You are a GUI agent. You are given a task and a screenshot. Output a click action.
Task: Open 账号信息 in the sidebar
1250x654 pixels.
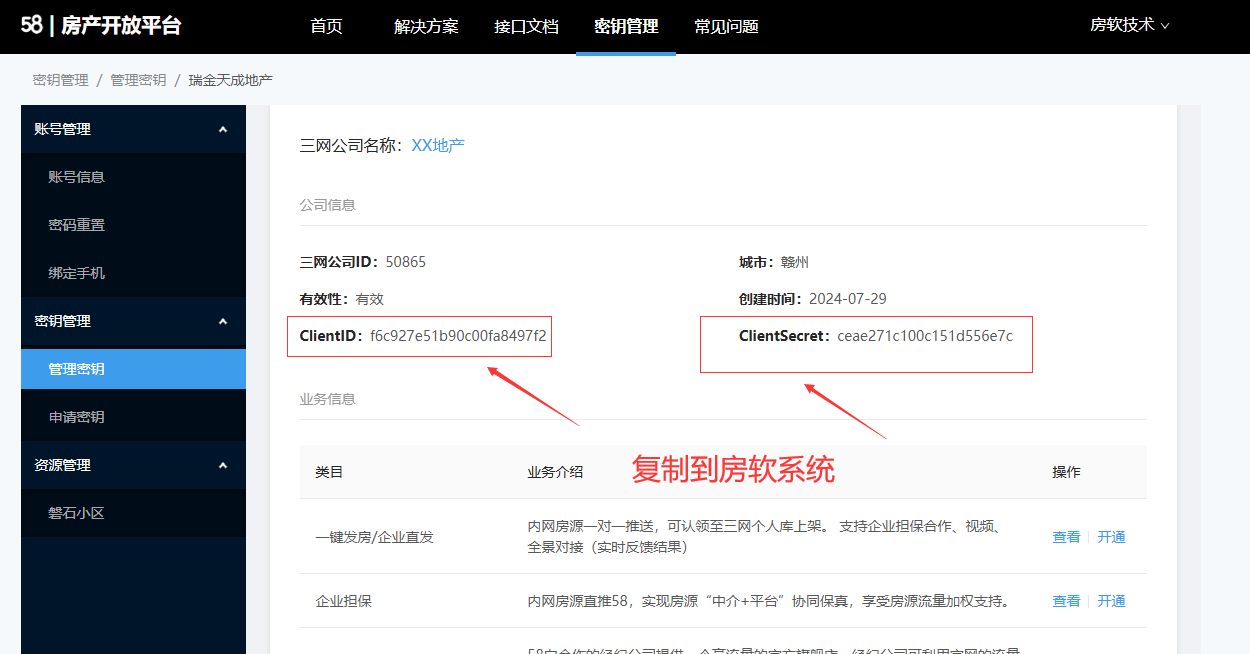point(133,177)
